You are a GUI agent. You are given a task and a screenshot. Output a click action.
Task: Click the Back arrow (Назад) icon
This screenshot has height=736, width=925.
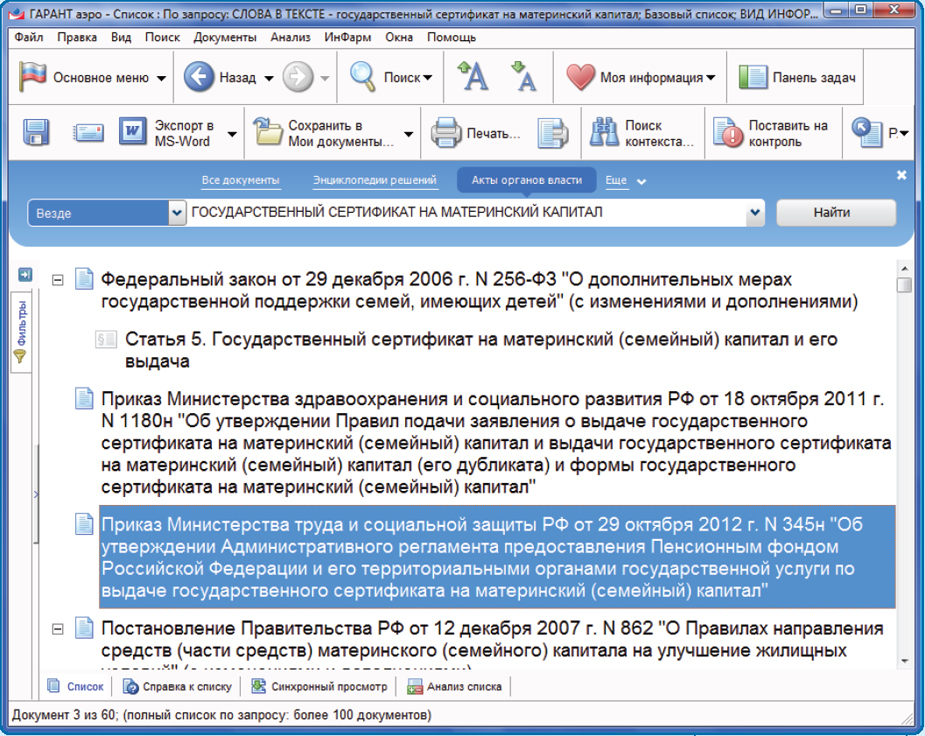click(199, 78)
